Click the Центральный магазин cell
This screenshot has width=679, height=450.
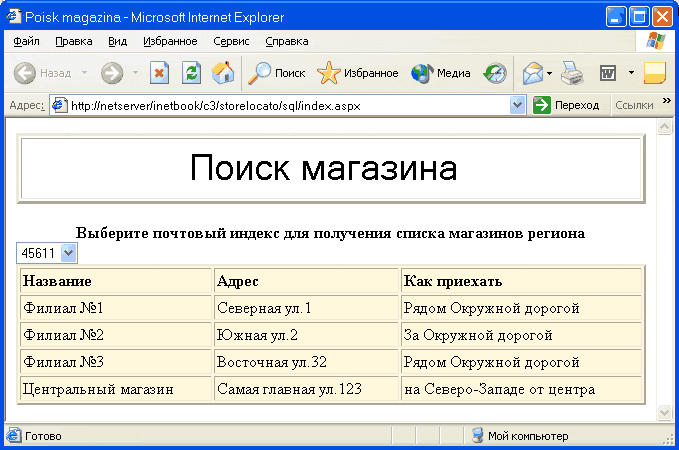point(116,389)
